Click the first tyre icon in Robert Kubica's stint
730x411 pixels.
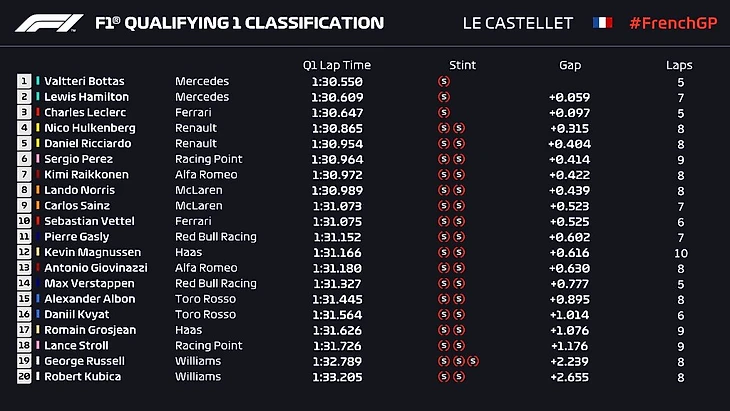444,377
